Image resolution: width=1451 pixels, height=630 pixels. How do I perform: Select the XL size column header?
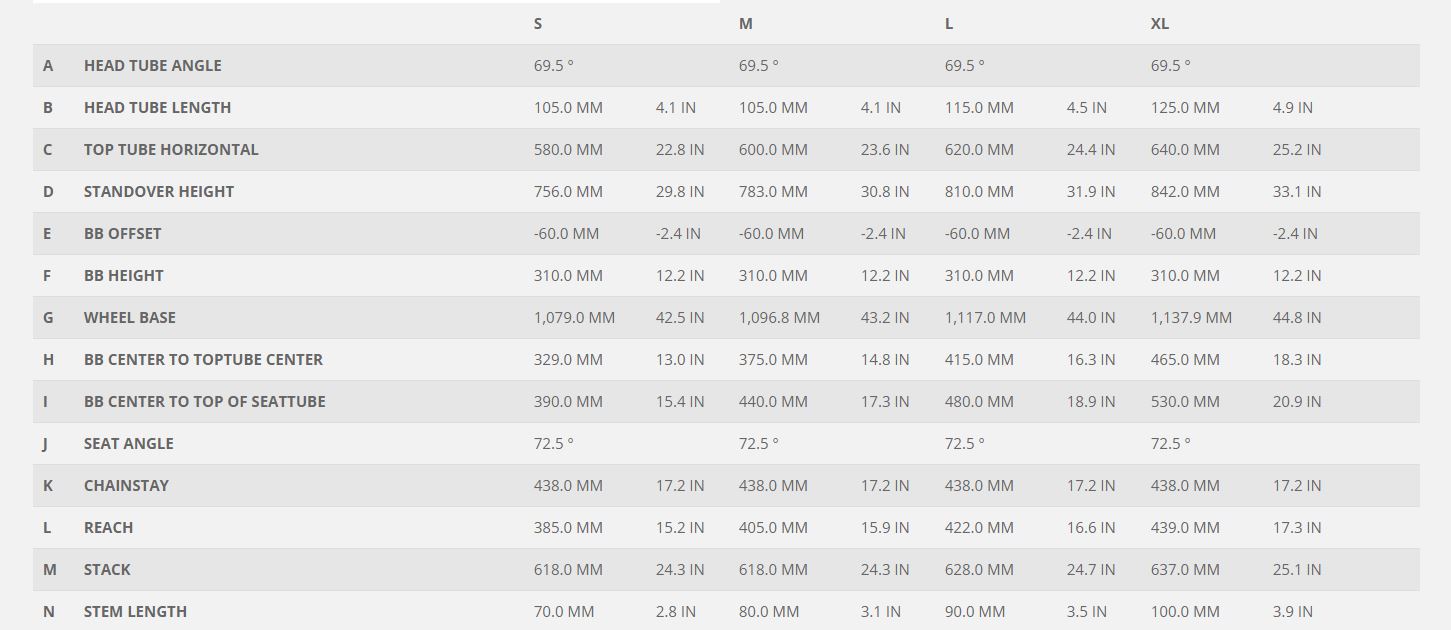(1159, 23)
